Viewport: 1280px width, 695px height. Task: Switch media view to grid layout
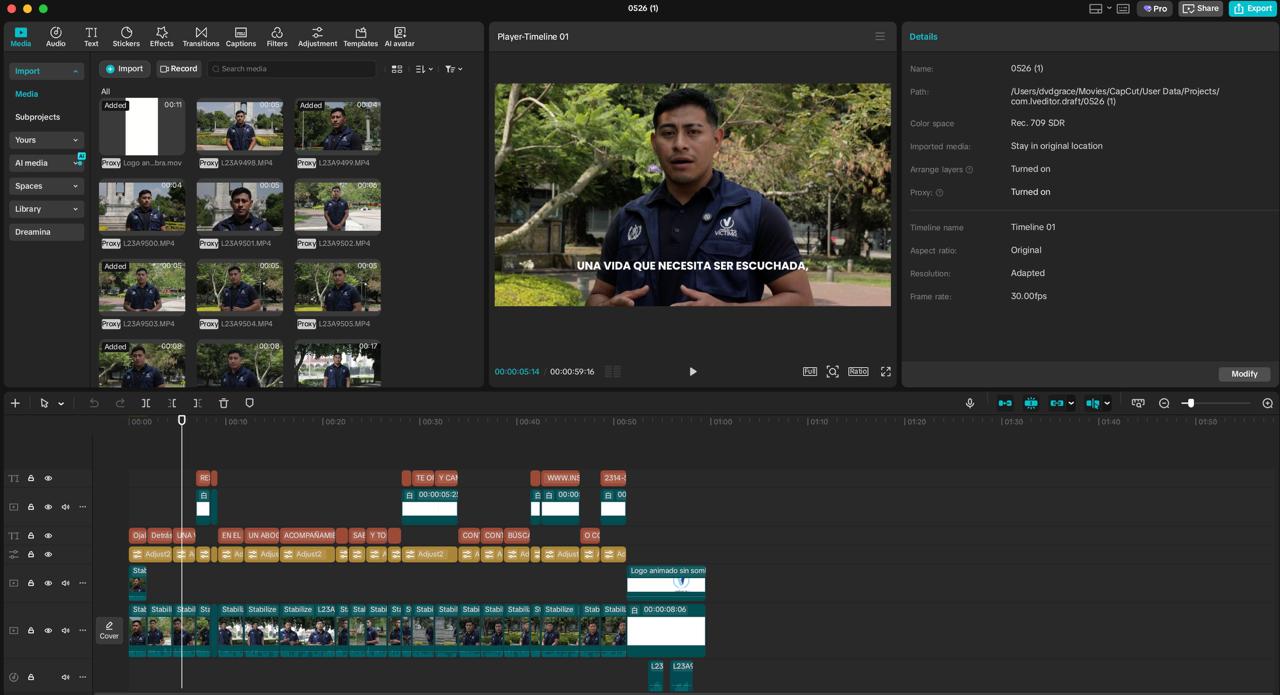pyautogui.click(x=397, y=69)
